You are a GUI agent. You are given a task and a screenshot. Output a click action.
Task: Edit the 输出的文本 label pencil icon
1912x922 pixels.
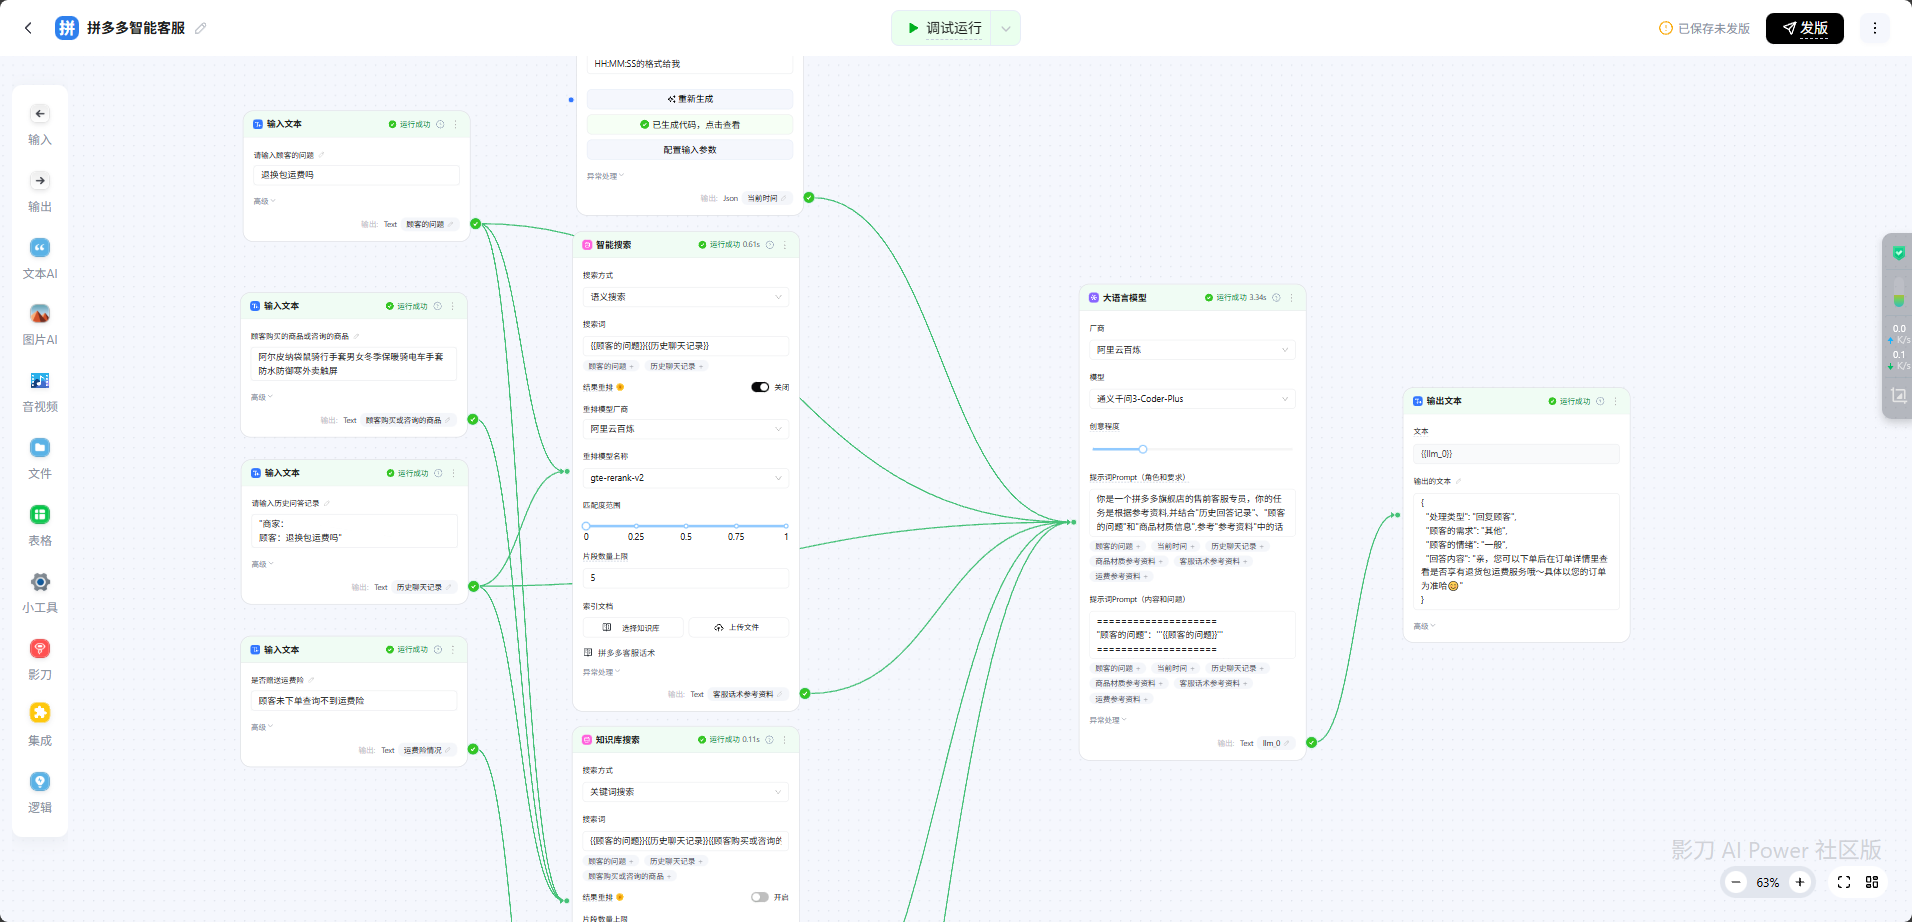[x=1458, y=481]
